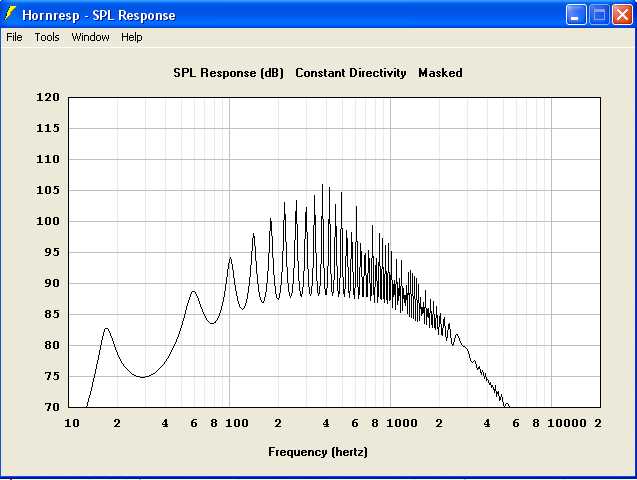The height and width of the screenshot is (480, 637).
Task: Click the 85 dB y-axis value
Action: (52, 314)
